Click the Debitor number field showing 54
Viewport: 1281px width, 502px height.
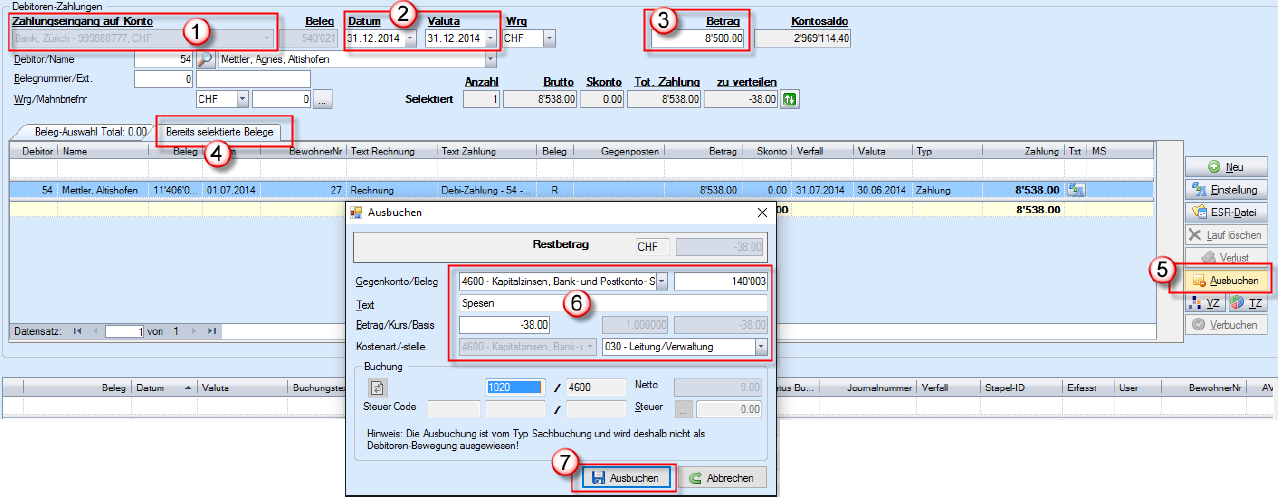164,59
